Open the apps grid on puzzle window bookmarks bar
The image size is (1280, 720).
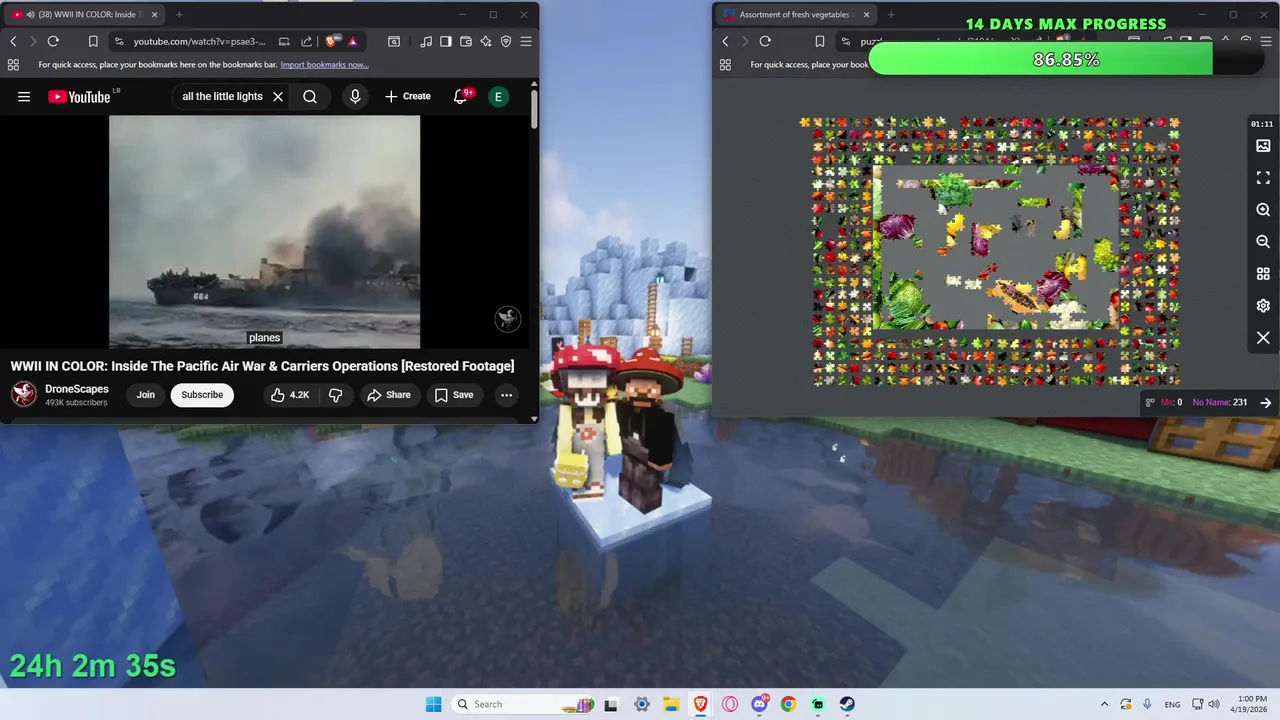click(725, 65)
